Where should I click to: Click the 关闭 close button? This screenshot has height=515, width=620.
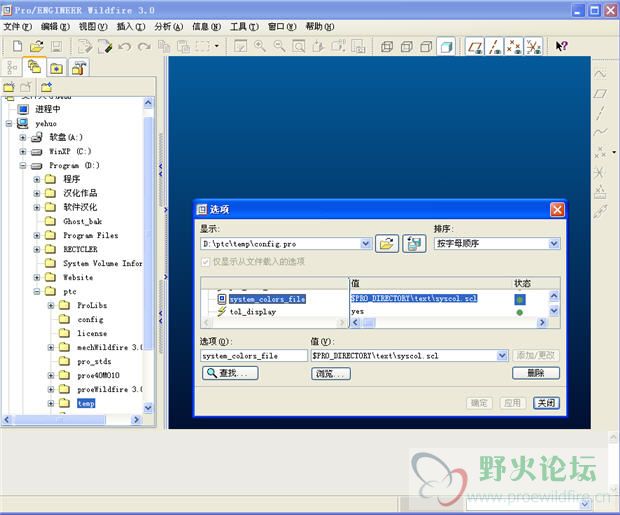click(546, 403)
